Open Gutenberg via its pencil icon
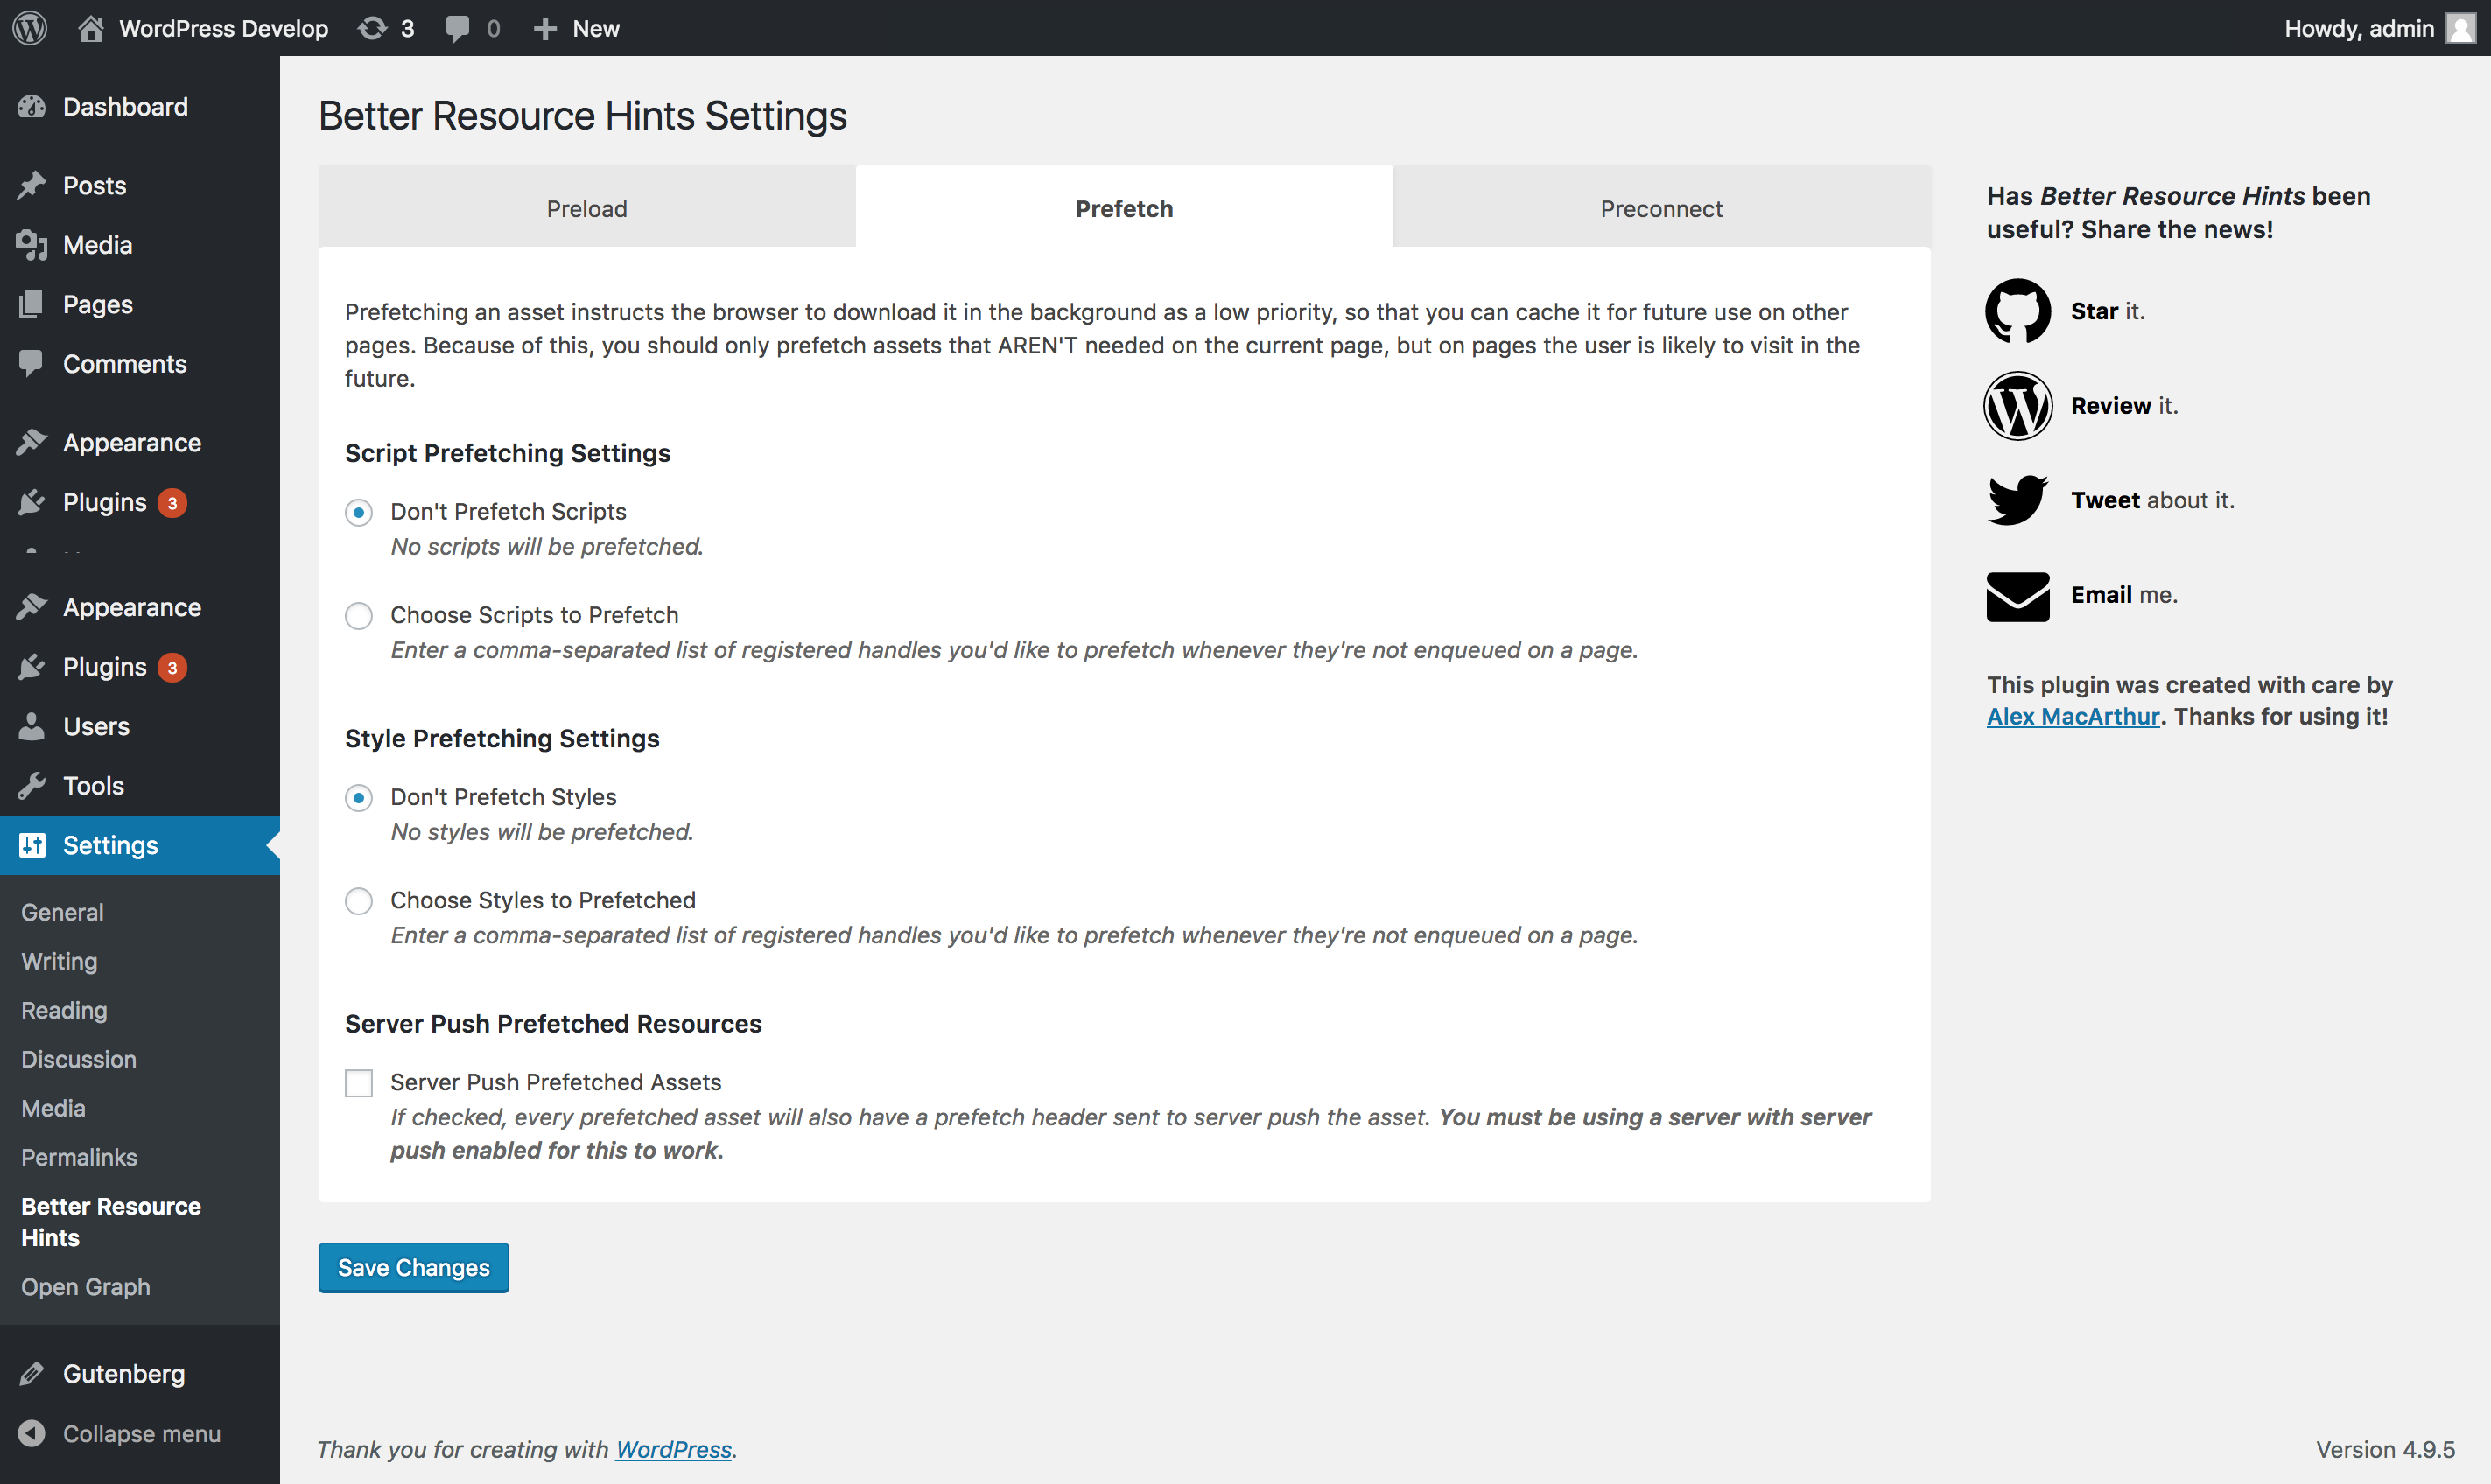 [32, 1374]
